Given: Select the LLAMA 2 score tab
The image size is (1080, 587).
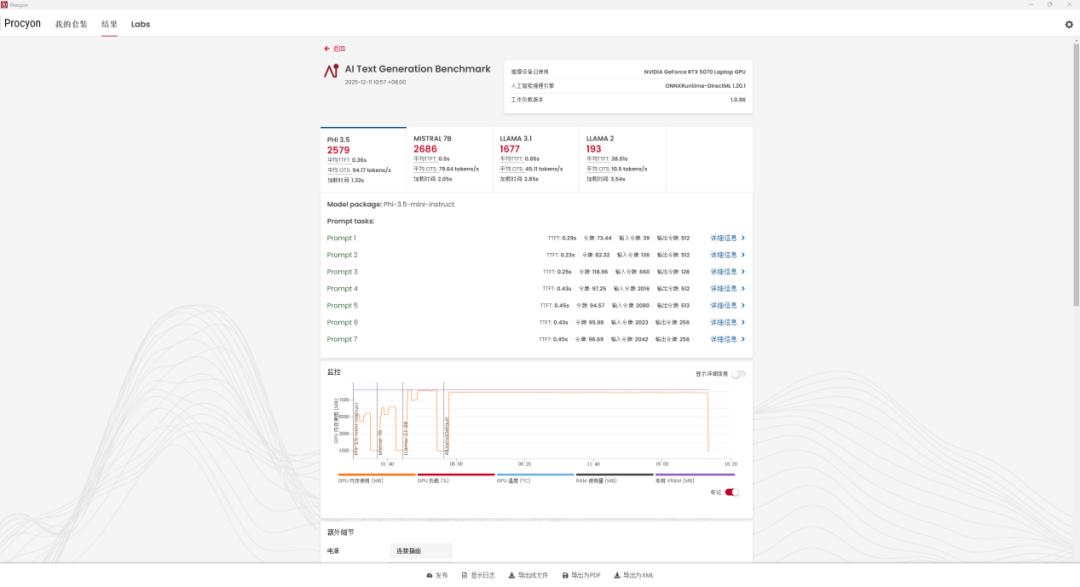Looking at the screenshot, I should click(x=623, y=159).
